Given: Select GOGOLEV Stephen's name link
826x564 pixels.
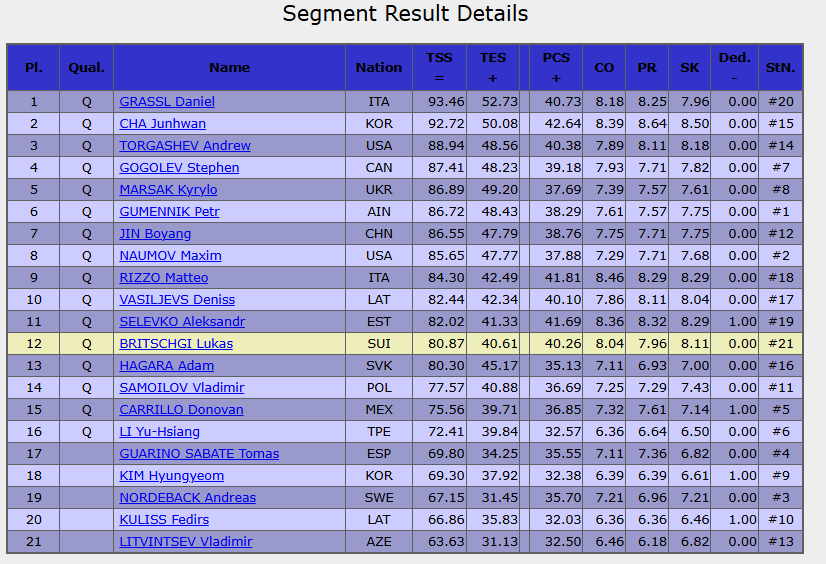Looking at the screenshot, I should 179,168.
